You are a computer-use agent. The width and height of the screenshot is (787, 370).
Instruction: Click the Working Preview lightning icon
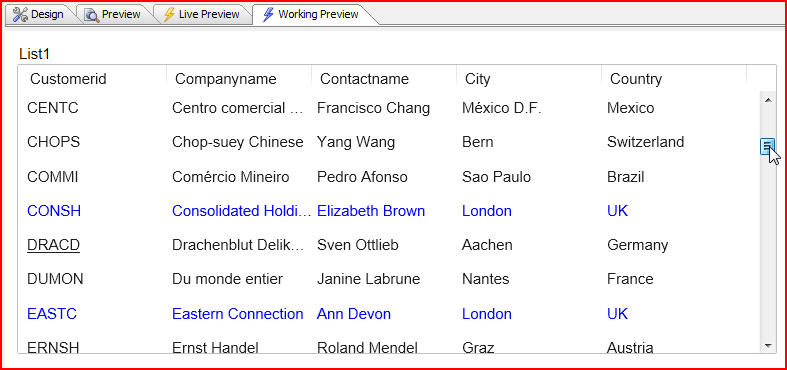(x=269, y=15)
